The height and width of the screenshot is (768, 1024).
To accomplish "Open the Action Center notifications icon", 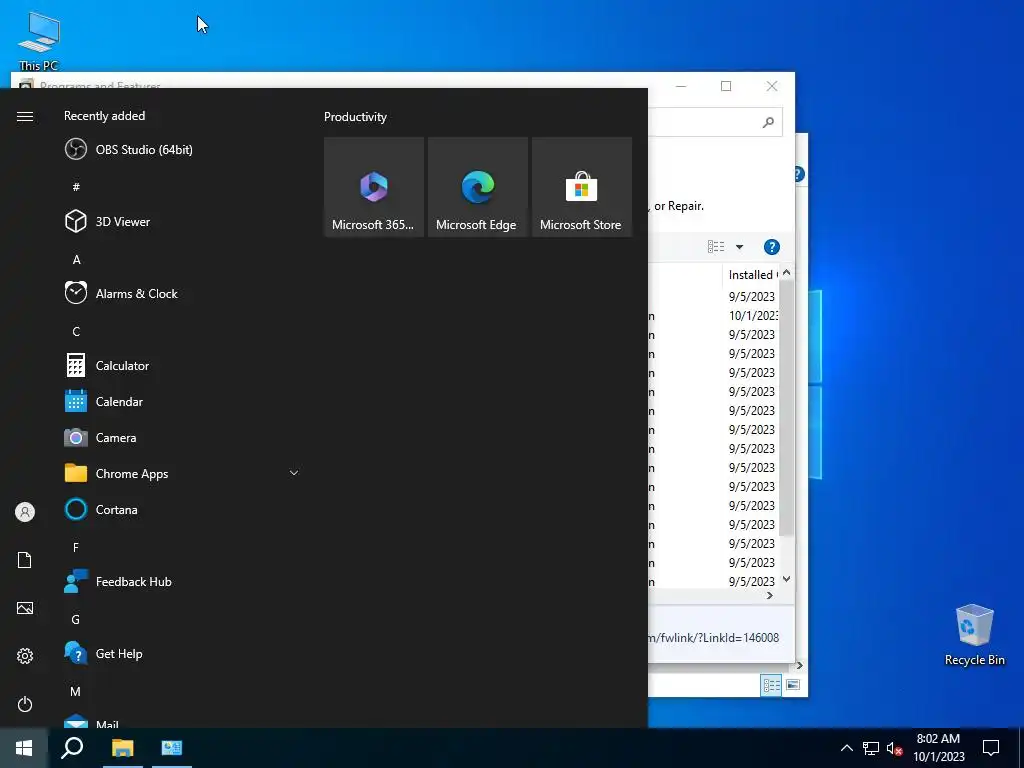I will coord(991,748).
